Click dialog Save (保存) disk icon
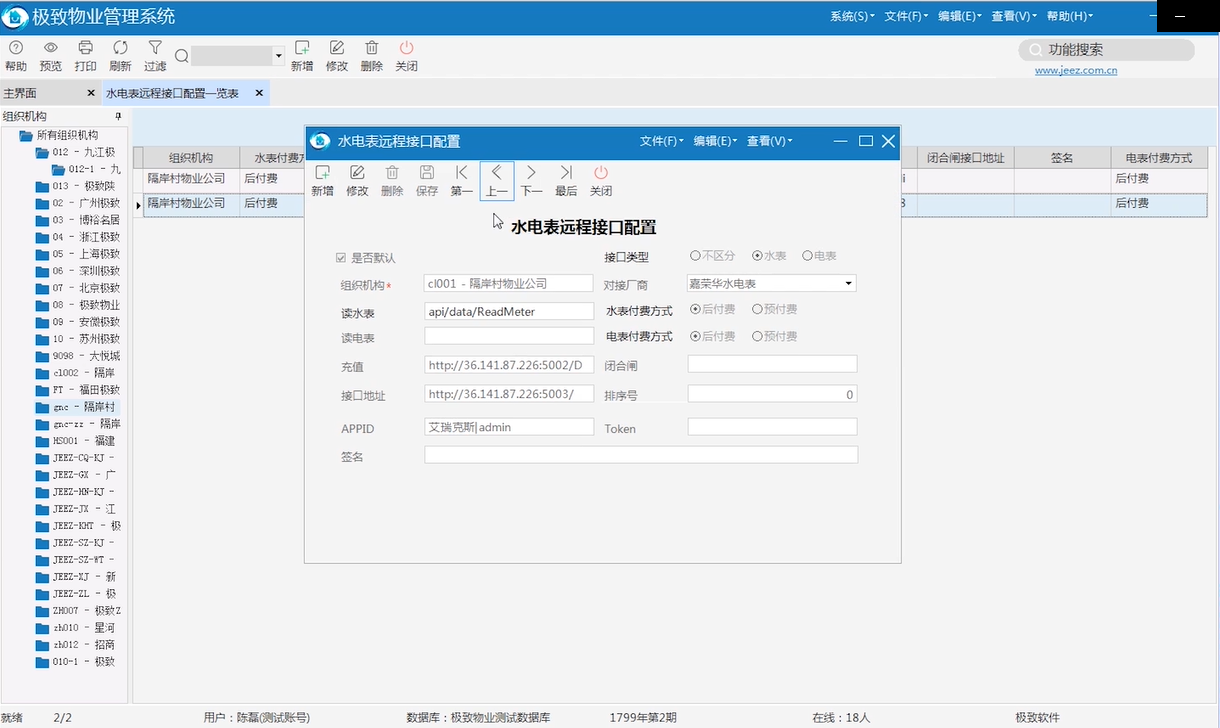 point(427,173)
